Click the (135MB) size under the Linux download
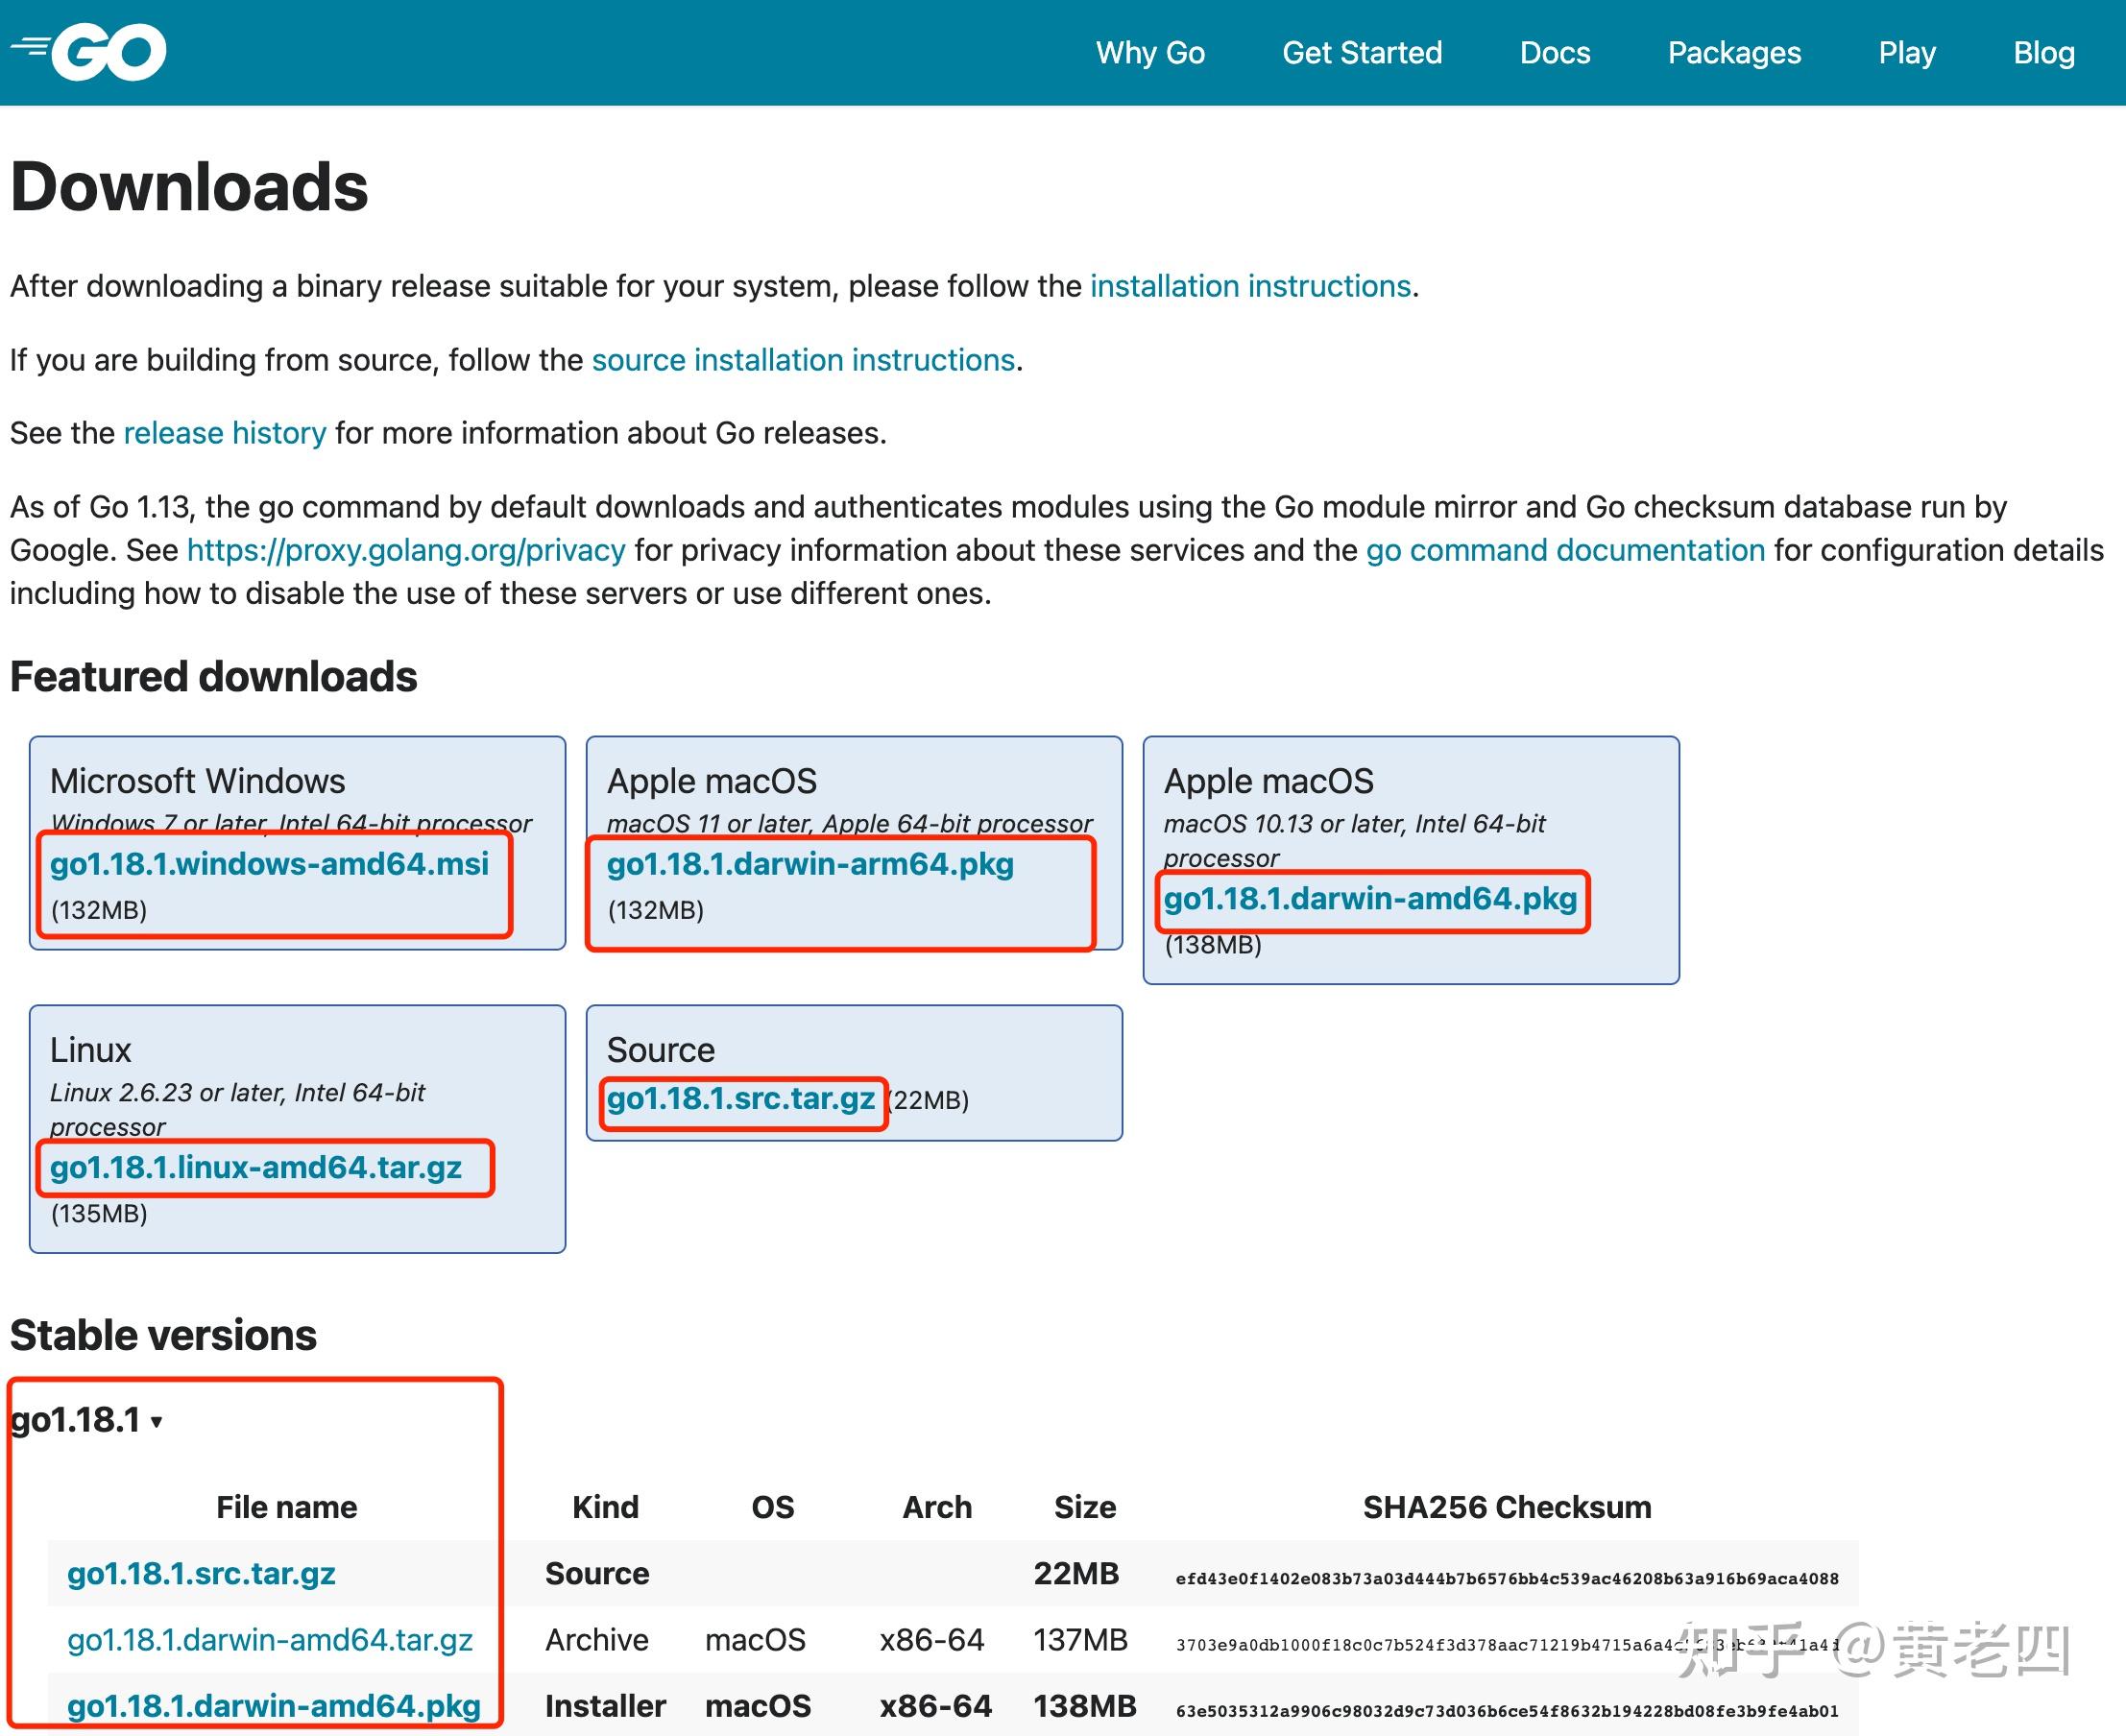 tap(99, 1214)
